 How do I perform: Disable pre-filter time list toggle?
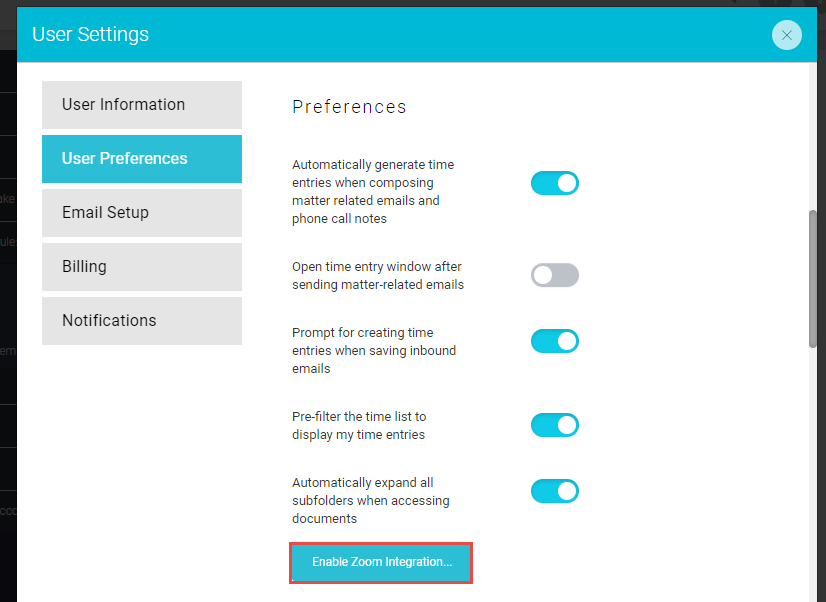tap(555, 425)
